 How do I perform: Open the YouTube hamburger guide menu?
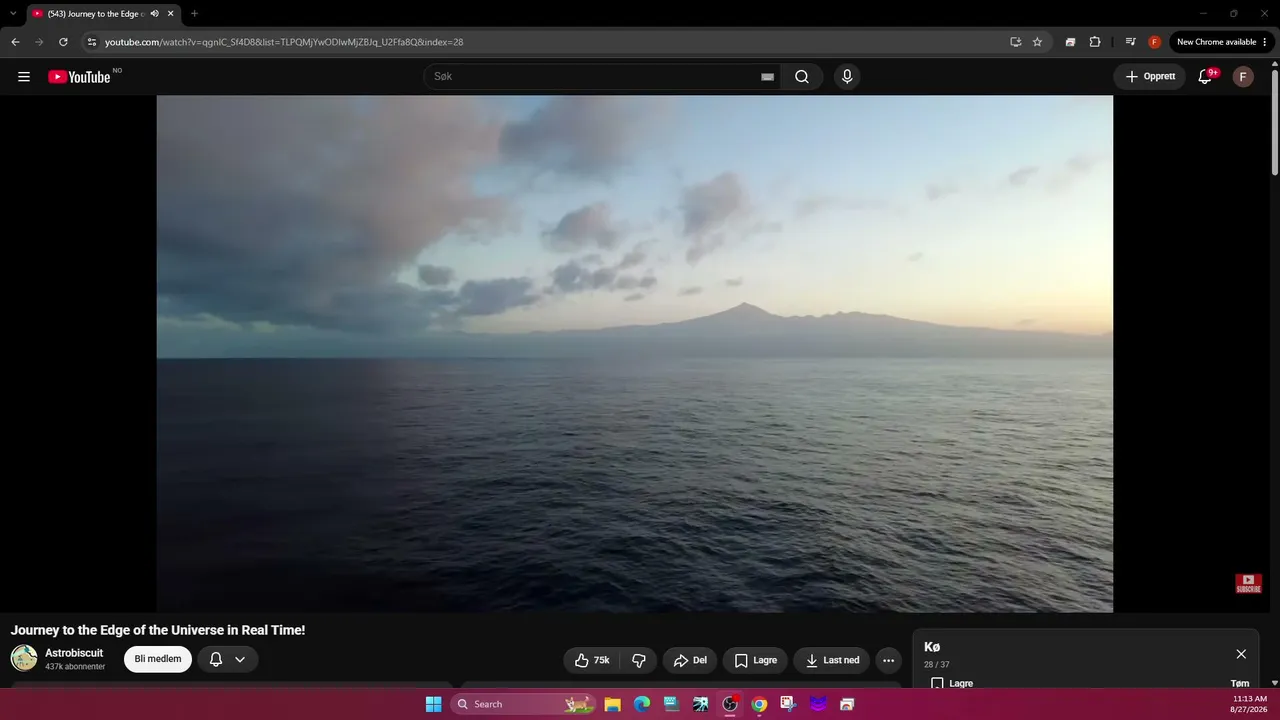(24, 77)
